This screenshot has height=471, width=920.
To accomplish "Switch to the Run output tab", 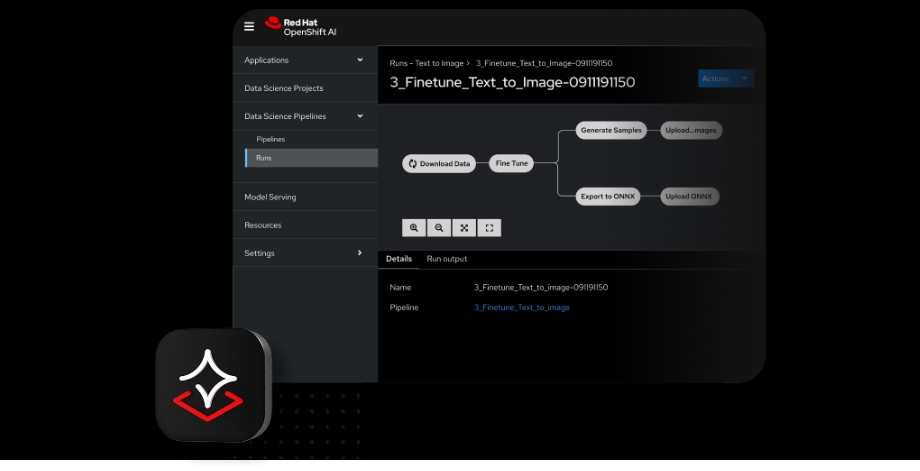I will (x=446, y=259).
